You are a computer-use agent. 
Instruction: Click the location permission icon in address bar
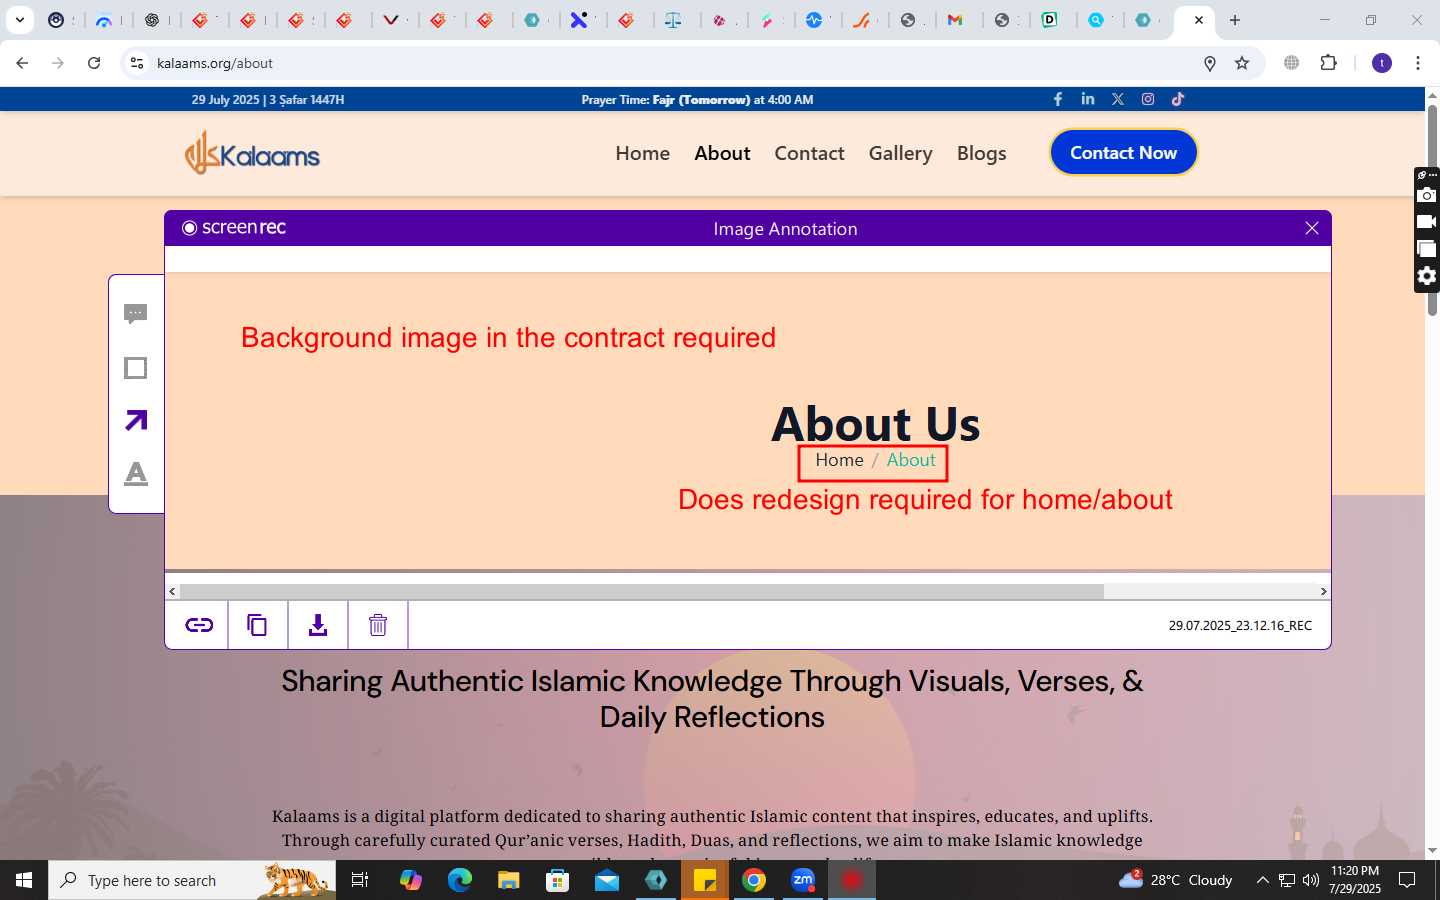[x=1209, y=63]
